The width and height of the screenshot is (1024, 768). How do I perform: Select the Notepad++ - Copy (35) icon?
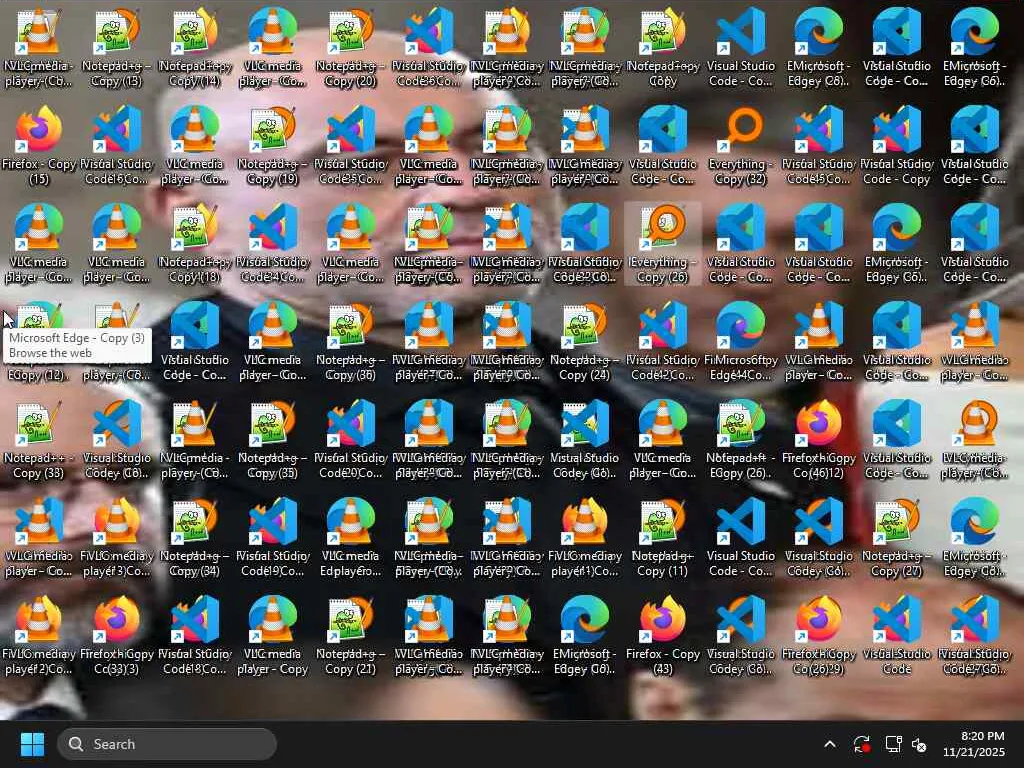(x=272, y=439)
